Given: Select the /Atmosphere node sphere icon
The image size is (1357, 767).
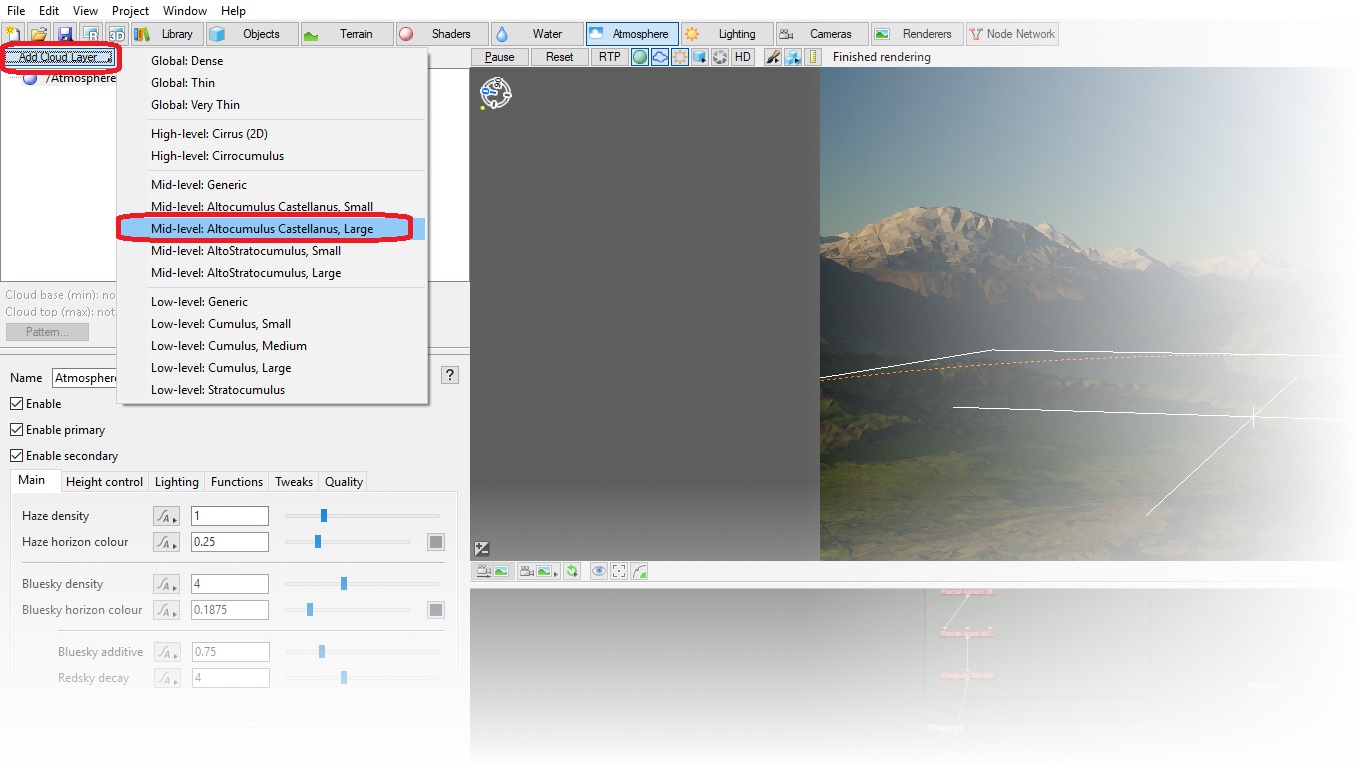Looking at the screenshot, I should (x=30, y=78).
